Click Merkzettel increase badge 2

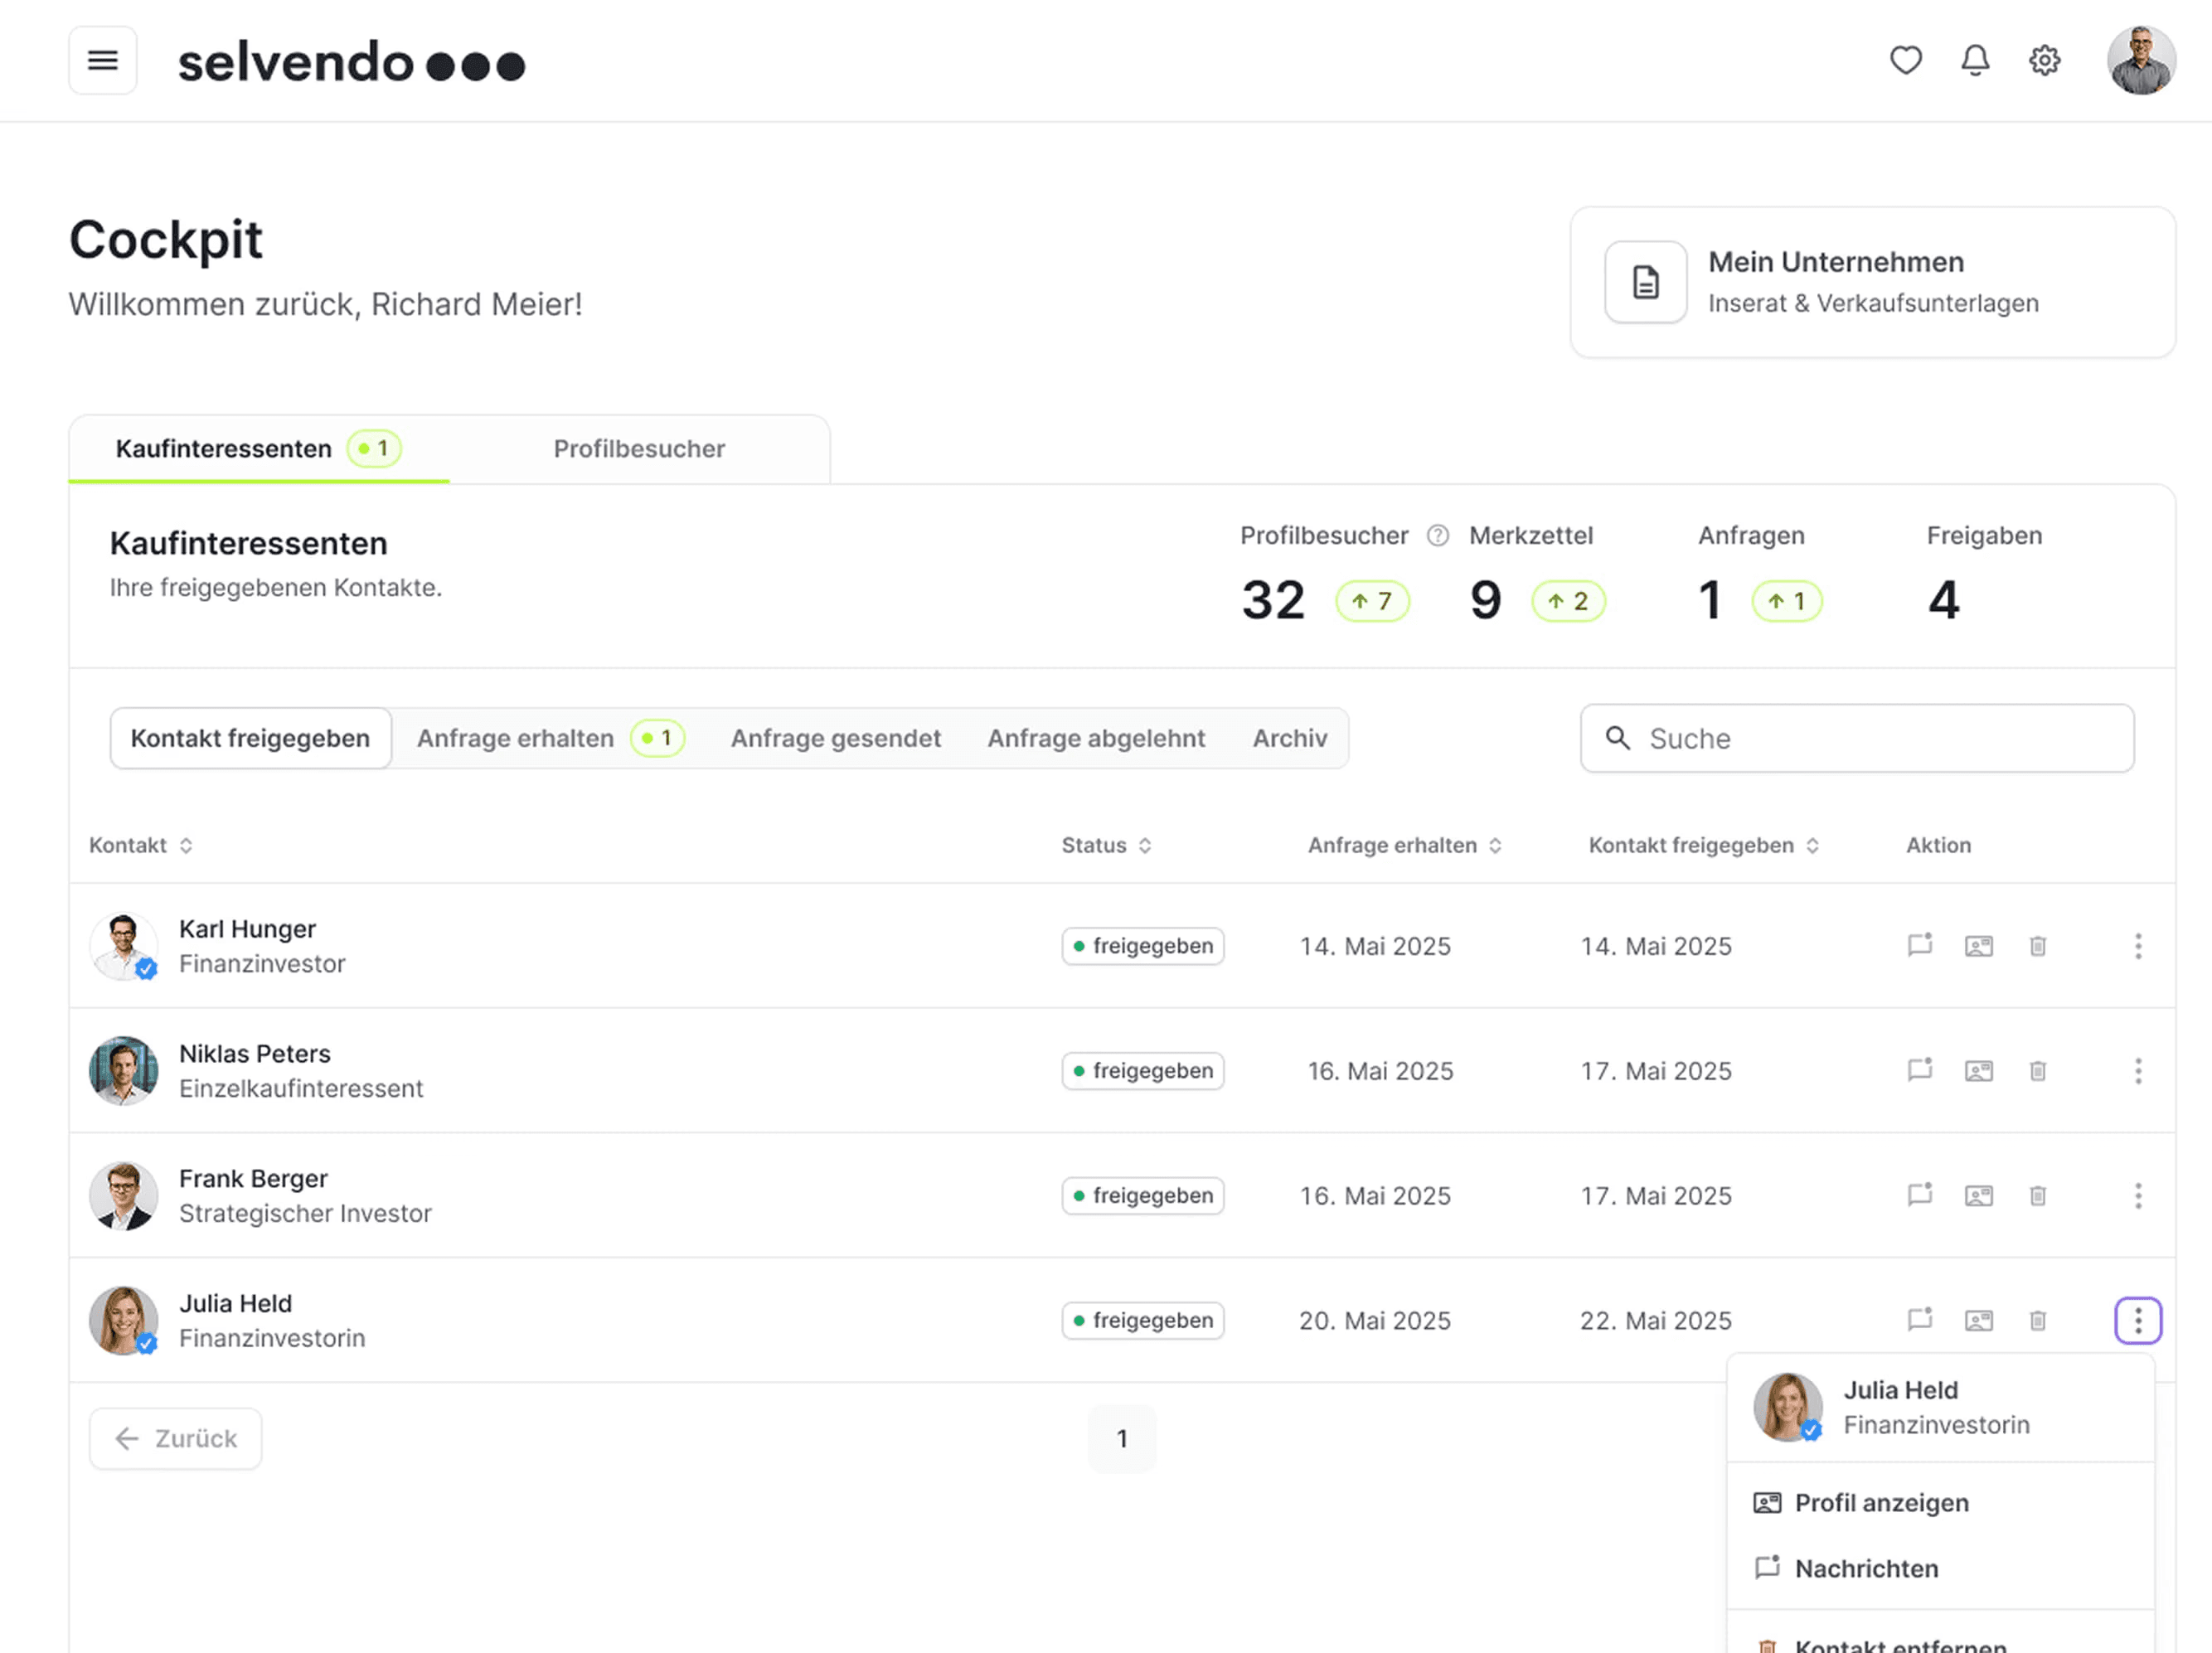coord(1569,602)
